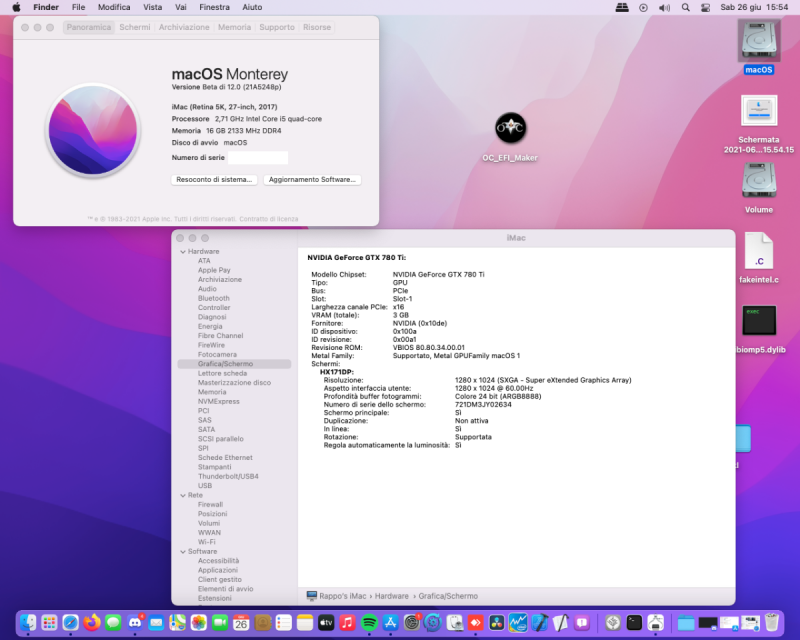Select Bluetooth in the sidebar
Viewport: 800px width, 640px height.
[x=214, y=298]
